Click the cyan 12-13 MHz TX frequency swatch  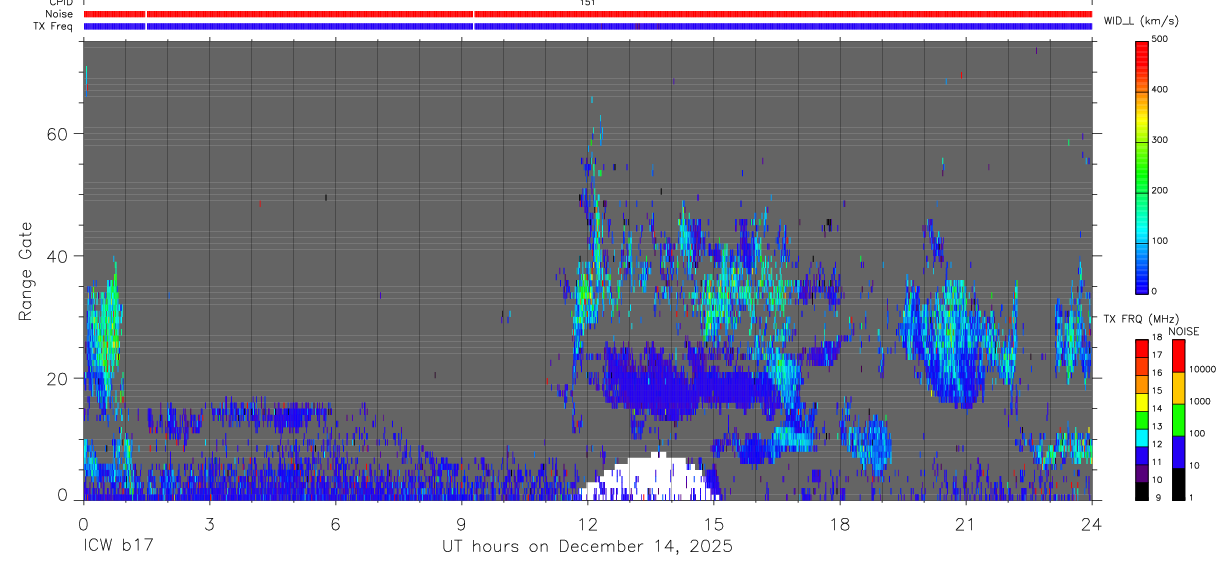pos(1141,438)
